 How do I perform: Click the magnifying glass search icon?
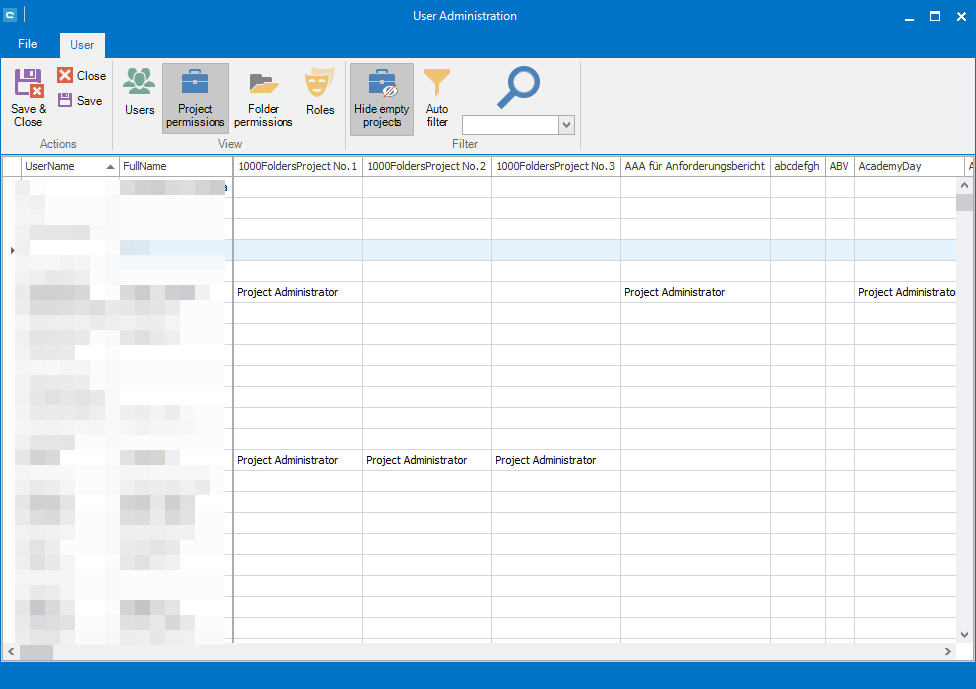[x=518, y=88]
